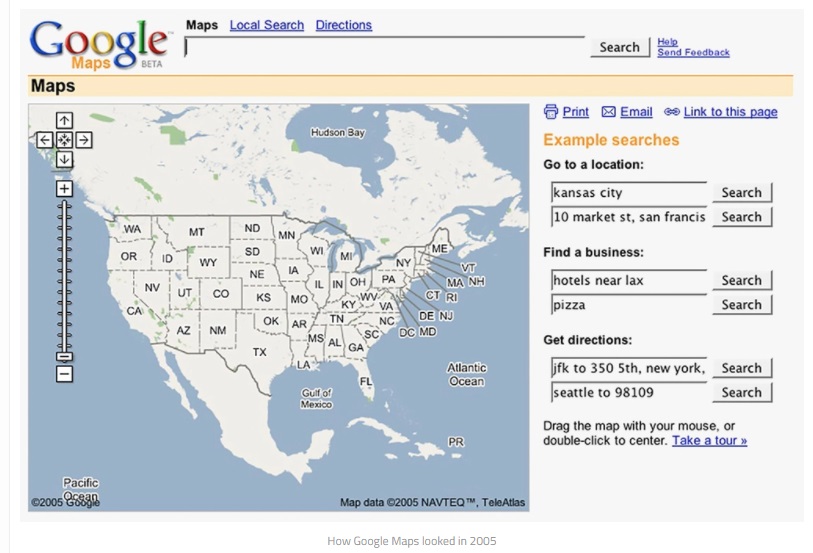Click the pan up arrow on map

pos(64,122)
